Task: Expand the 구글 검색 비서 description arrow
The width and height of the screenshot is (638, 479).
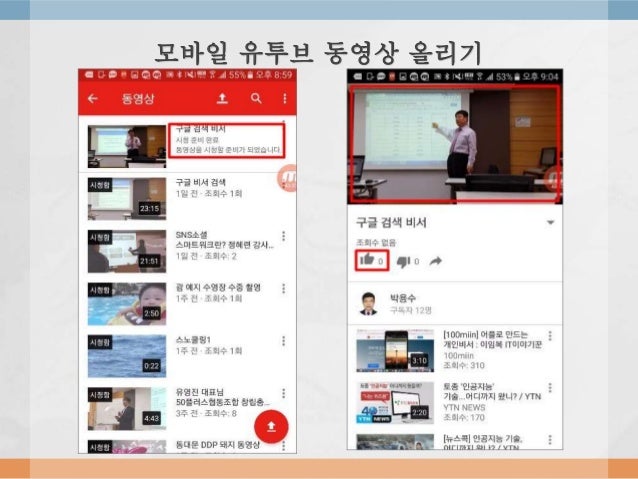Action: click(x=551, y=223)
